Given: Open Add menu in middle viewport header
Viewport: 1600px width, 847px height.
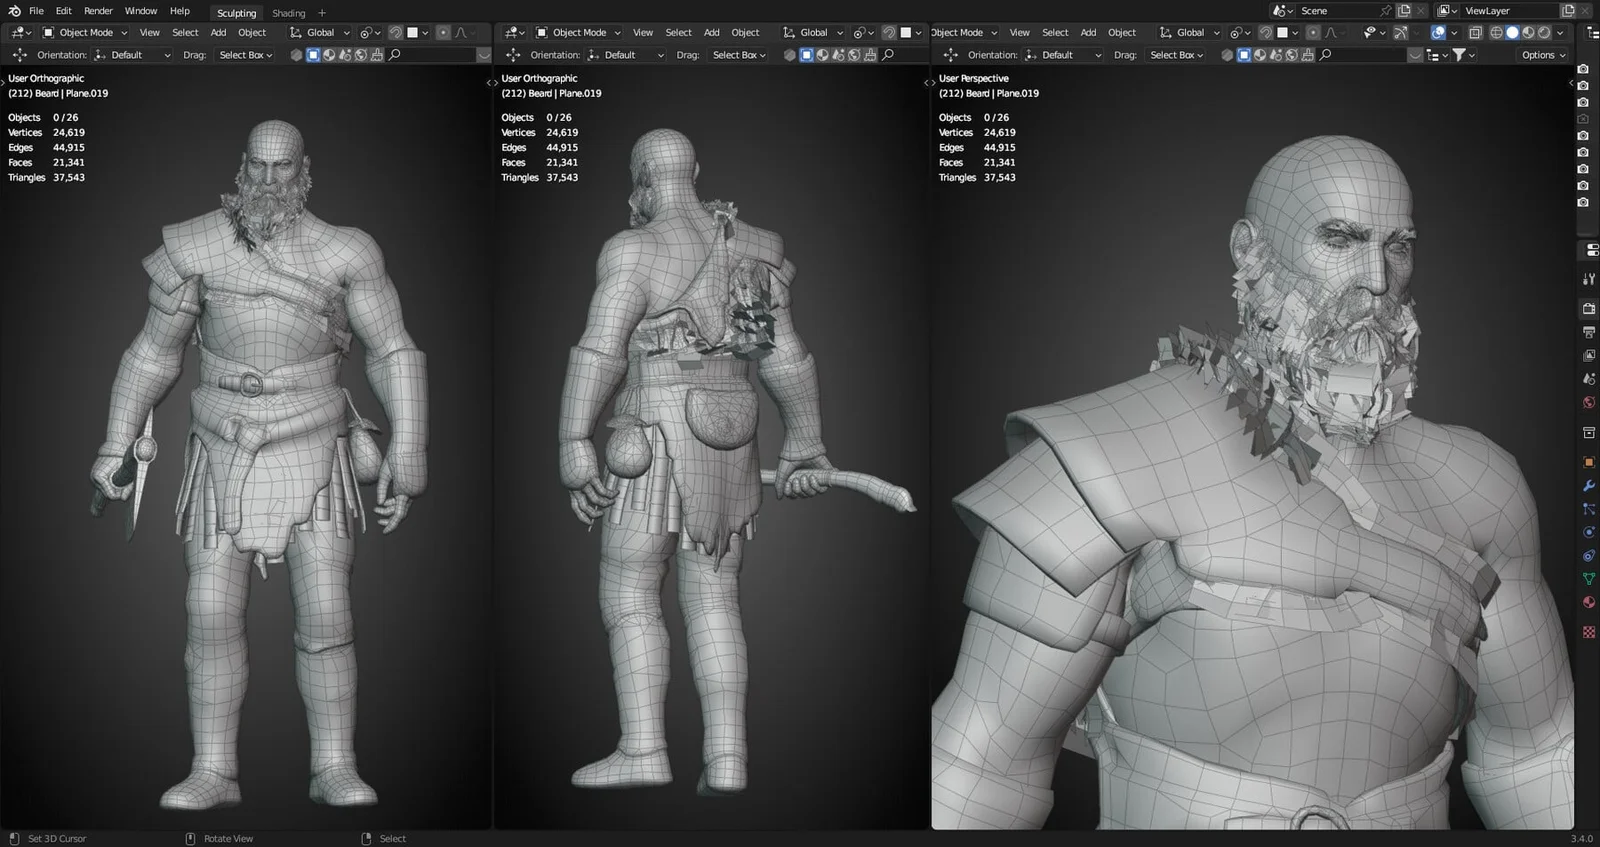Looking at the screenshot, I should (x=711, y=32).
